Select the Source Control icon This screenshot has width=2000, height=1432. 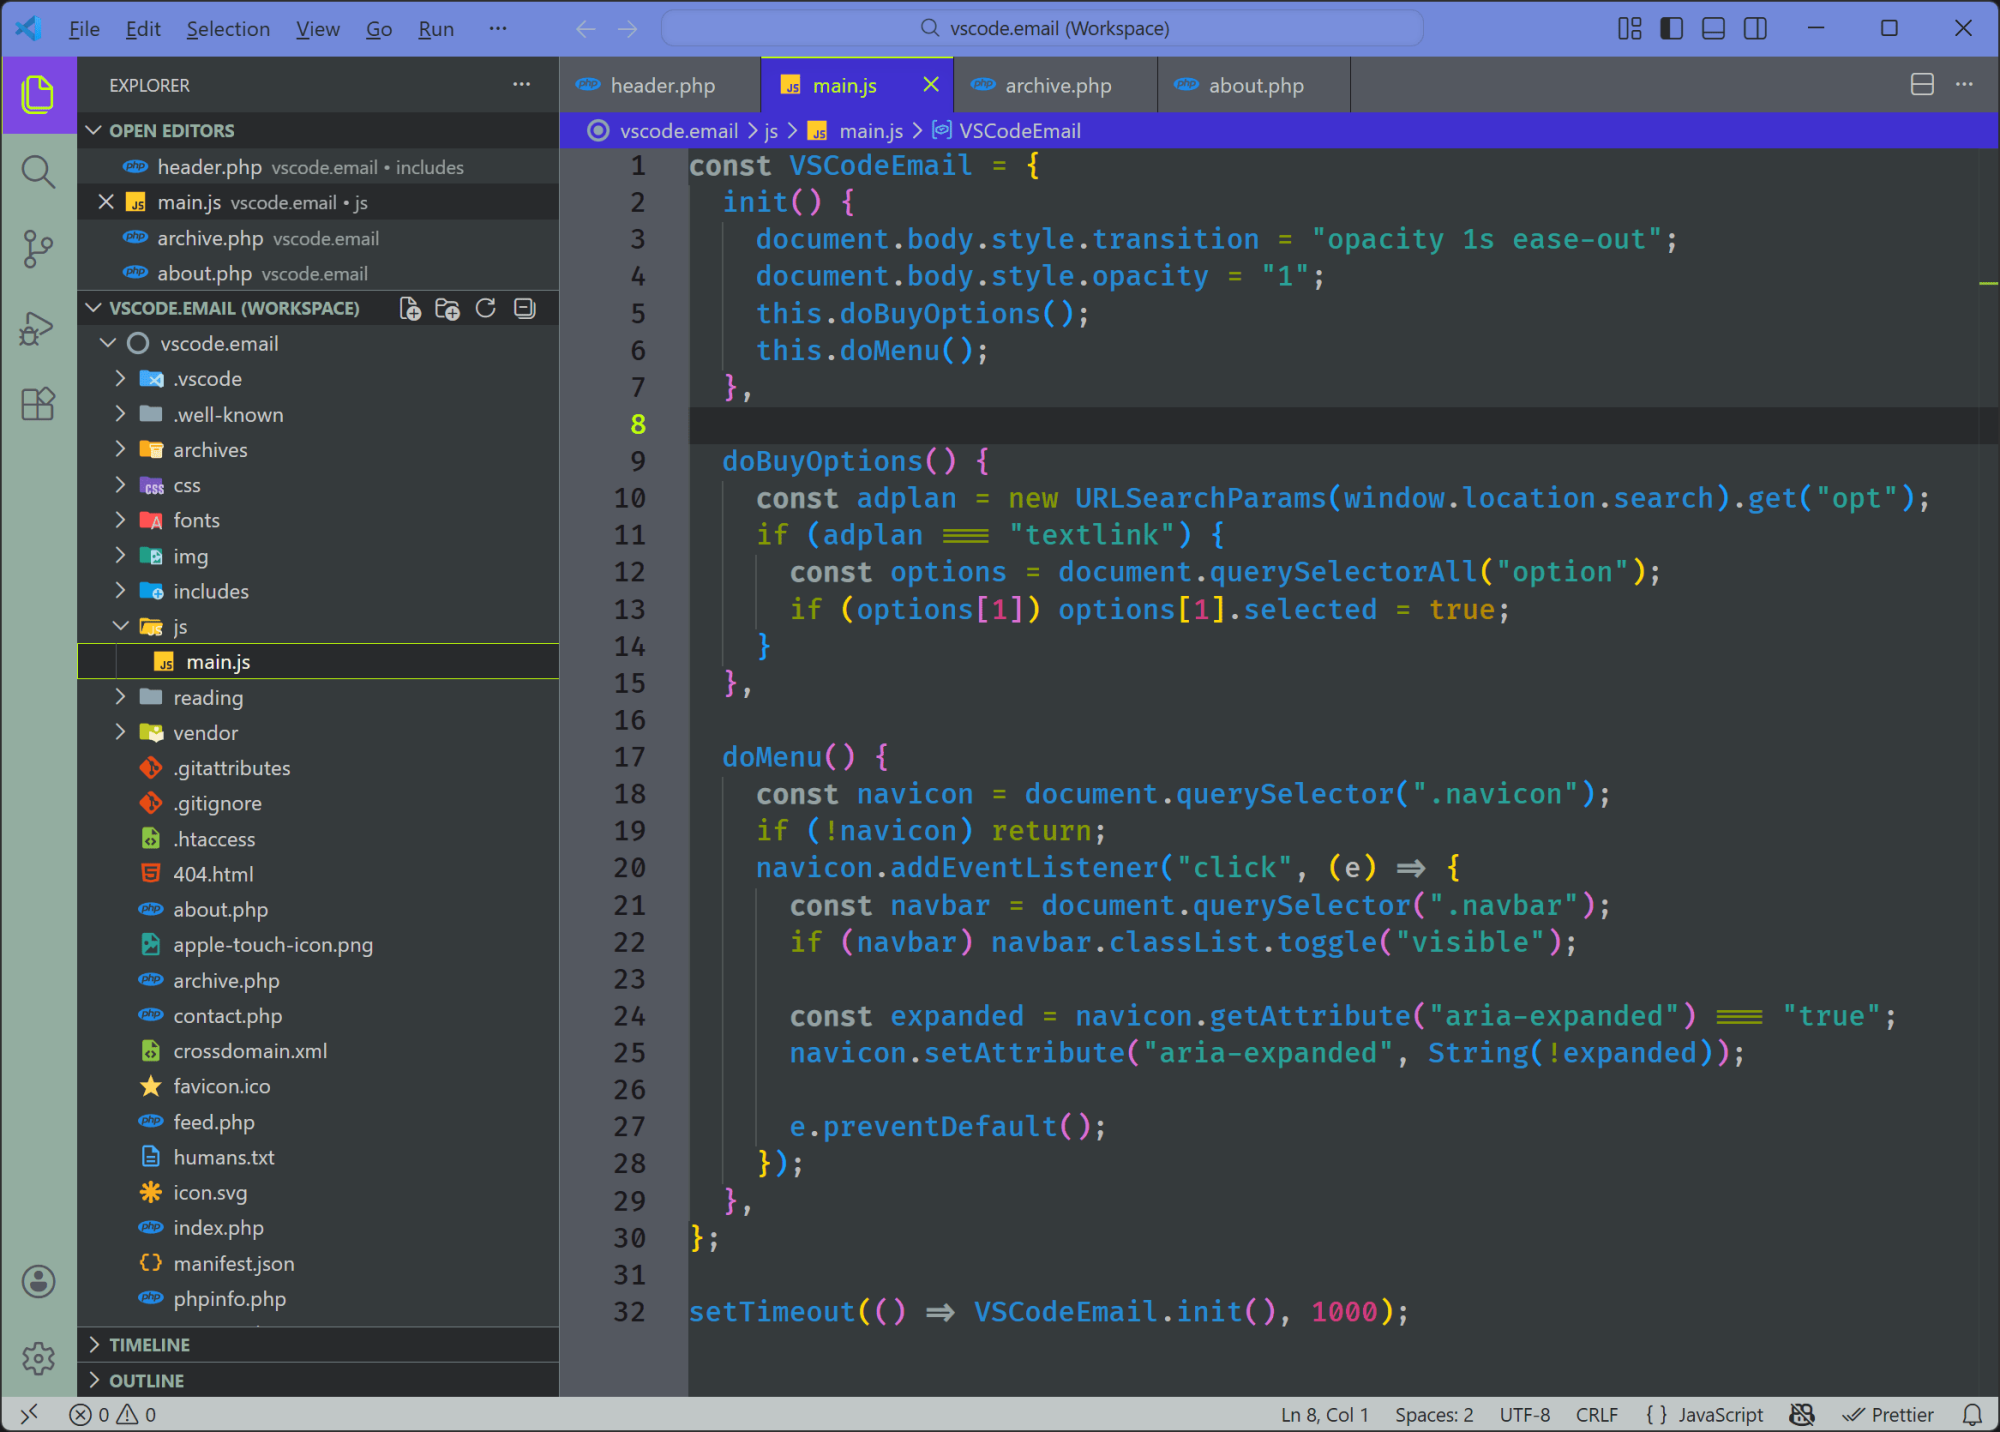(38, 249)
